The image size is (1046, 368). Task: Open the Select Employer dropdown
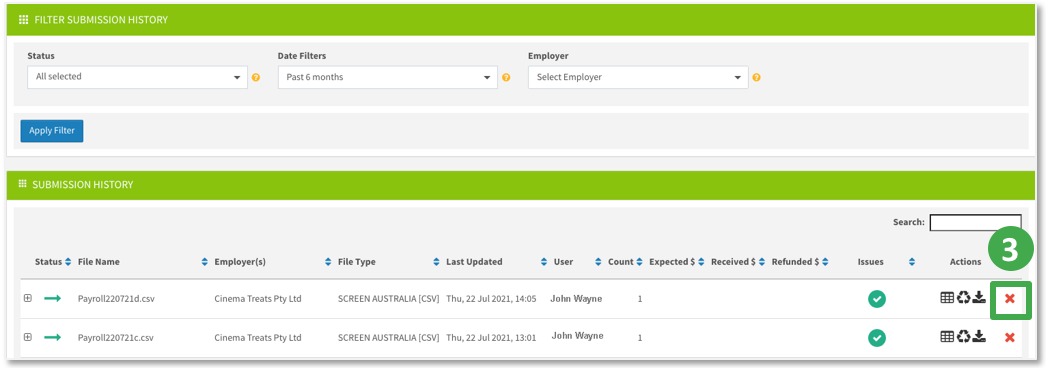(x=638, y=77)
